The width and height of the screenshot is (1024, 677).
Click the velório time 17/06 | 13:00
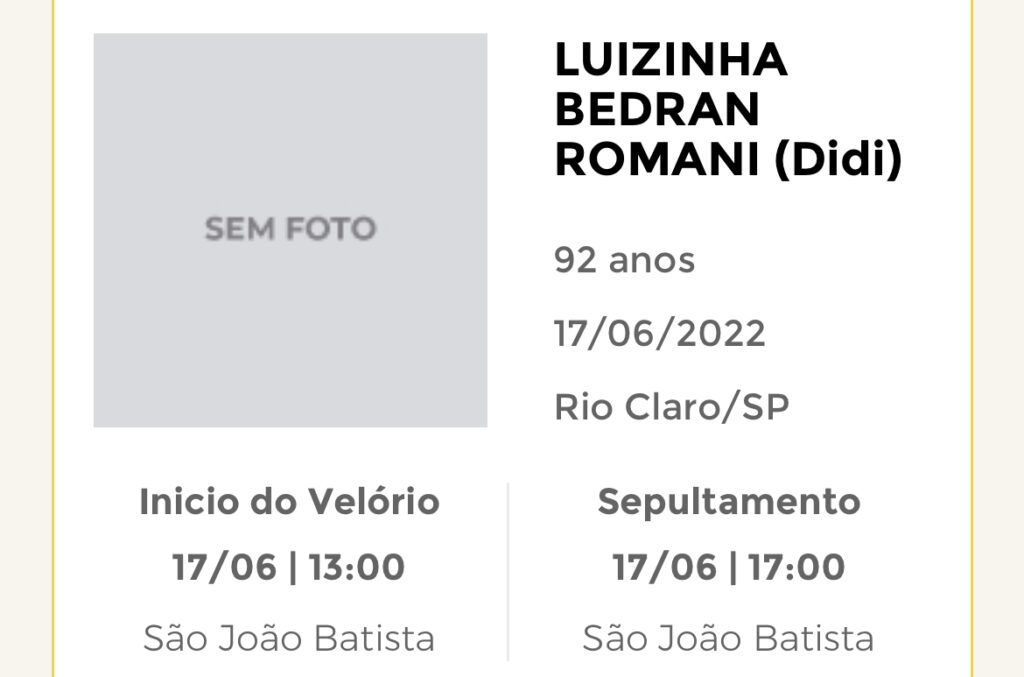tap(289, 567)
